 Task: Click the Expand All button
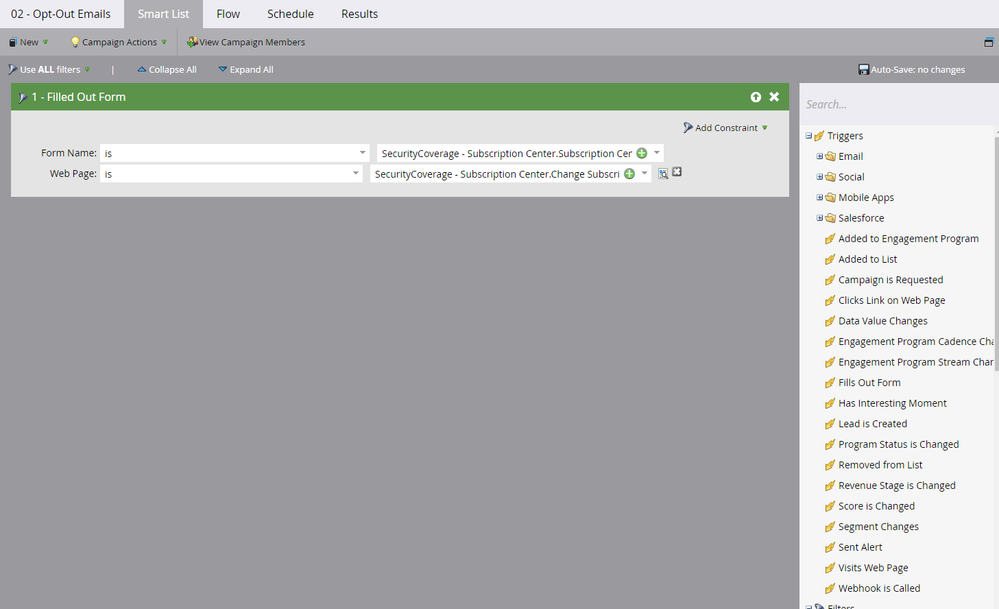pos(246,70)
